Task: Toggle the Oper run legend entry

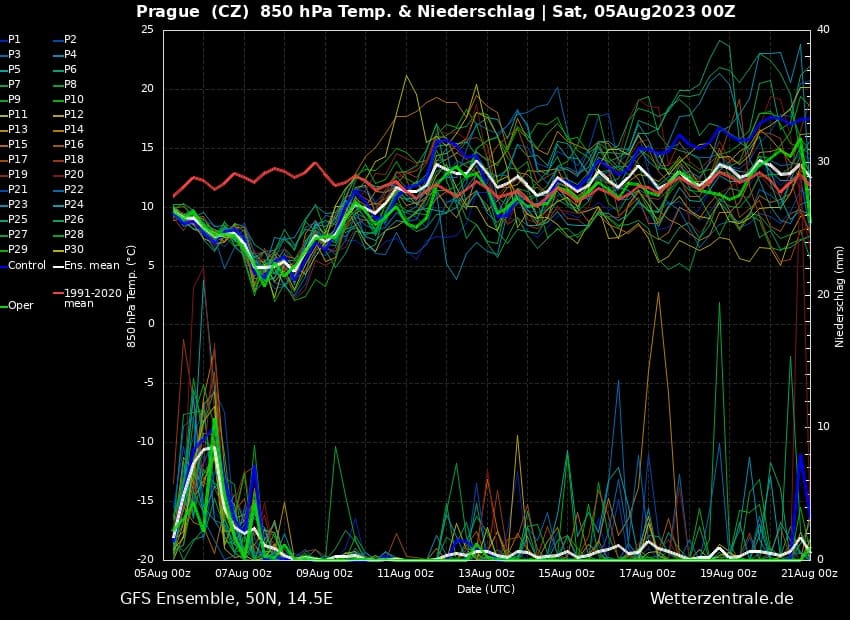Action: tap(20, 306)
